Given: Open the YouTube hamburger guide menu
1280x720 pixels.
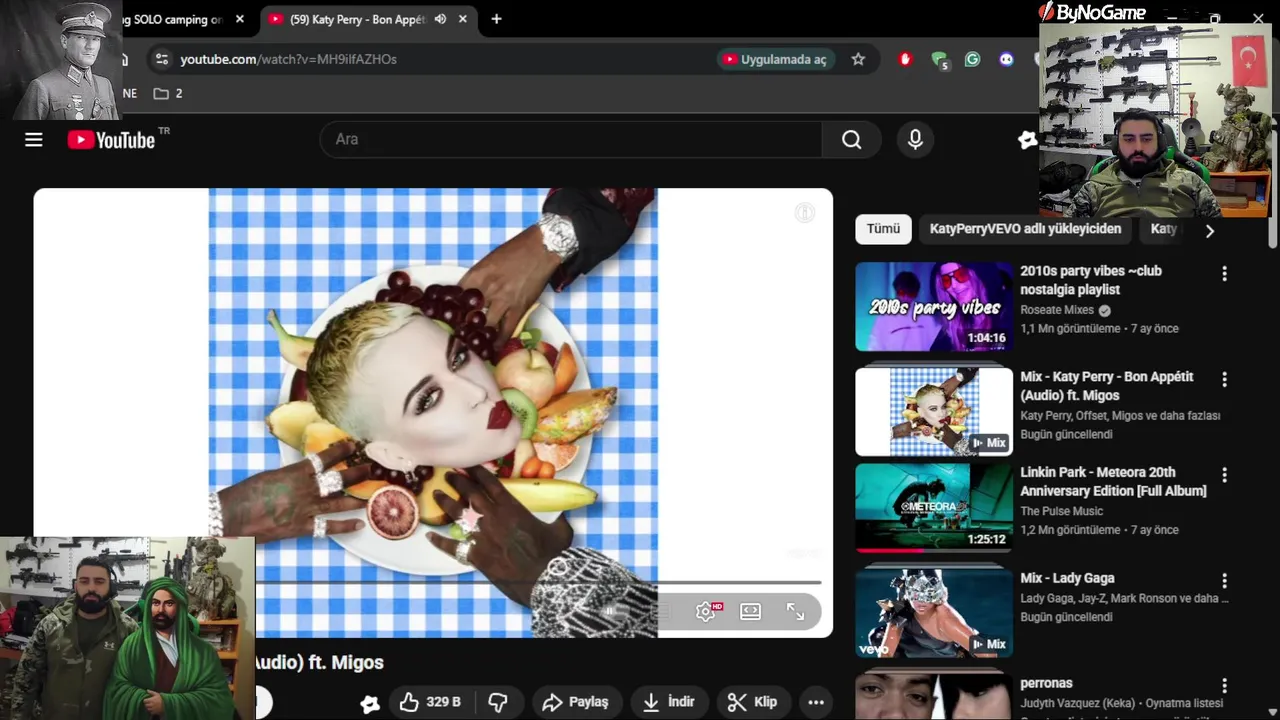Looking at the screenshot, I should 34,140.
